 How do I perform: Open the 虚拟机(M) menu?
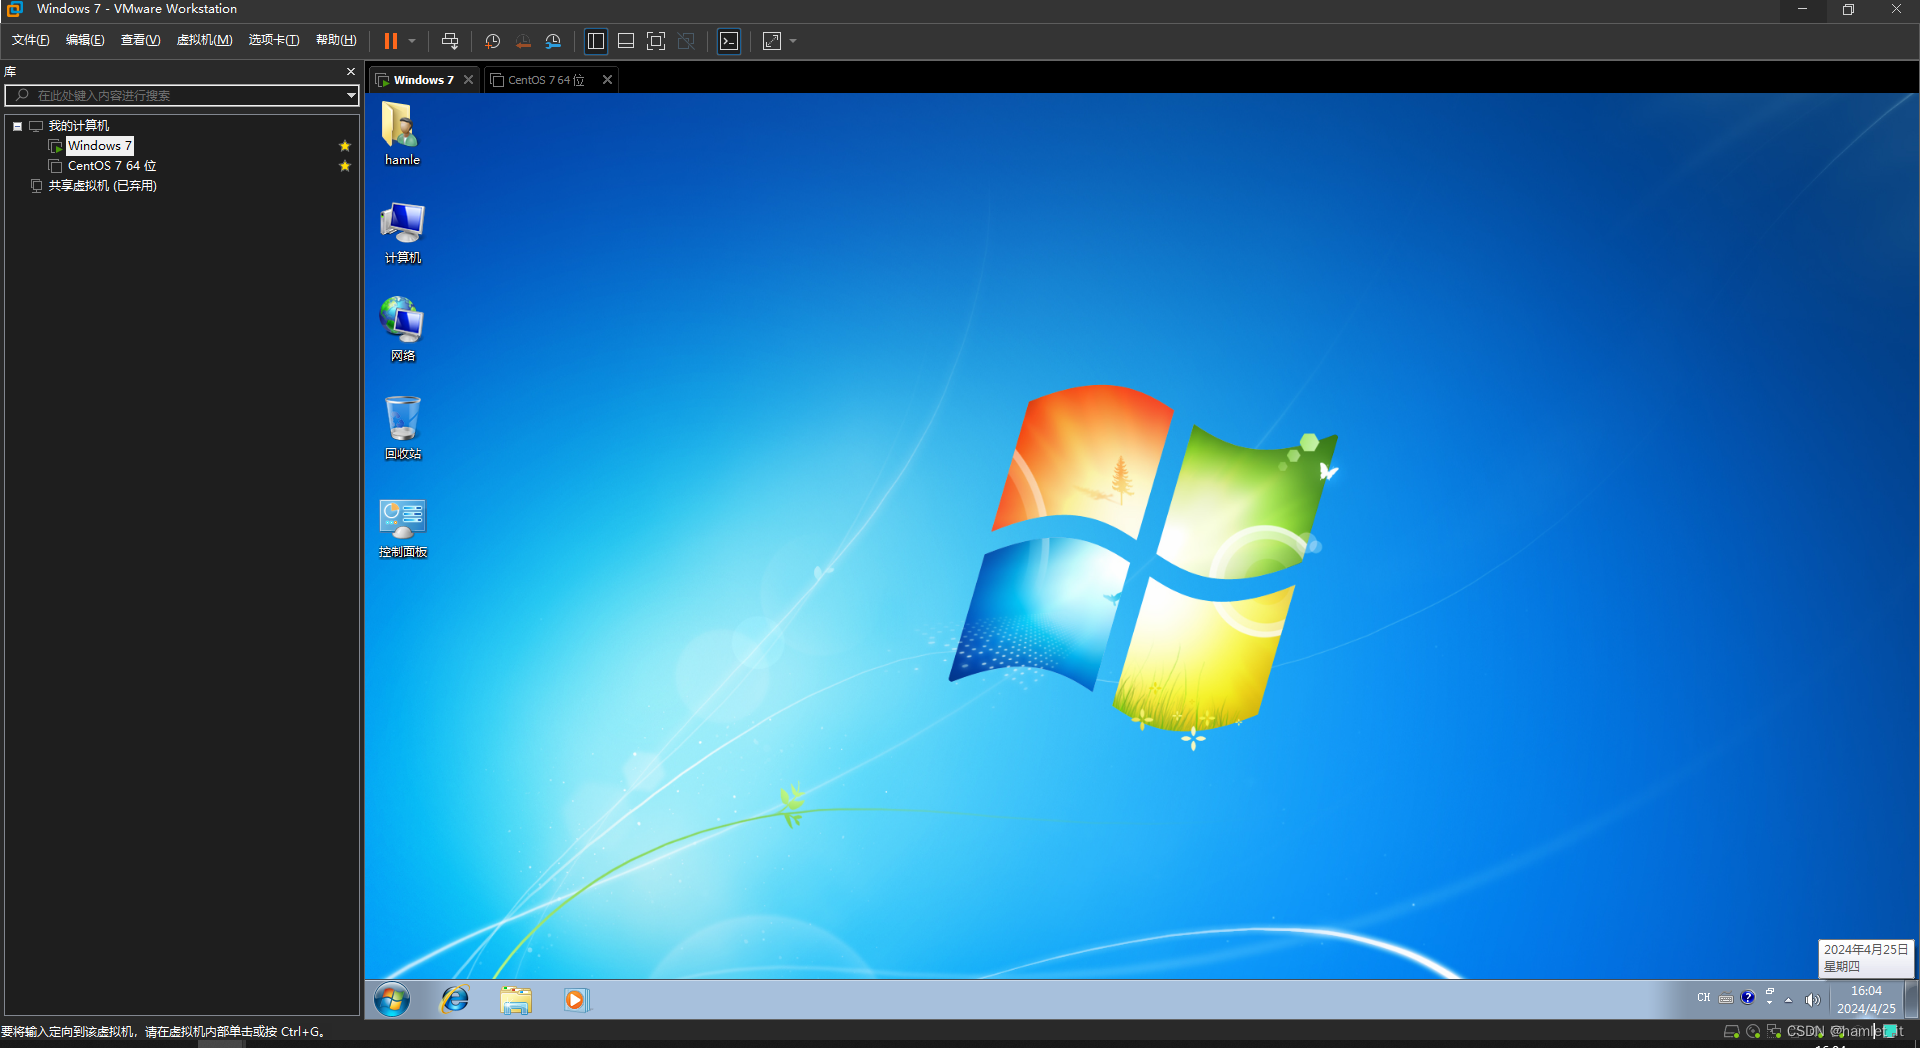pyautogui.click(x=204, y=40)
